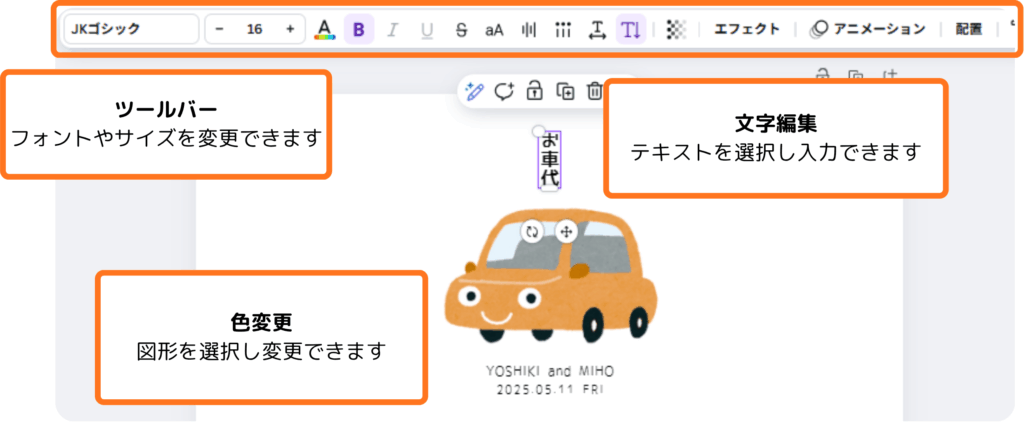Increase font size with plus button
Screen dimensions: 1024x422
coord(290,29)
